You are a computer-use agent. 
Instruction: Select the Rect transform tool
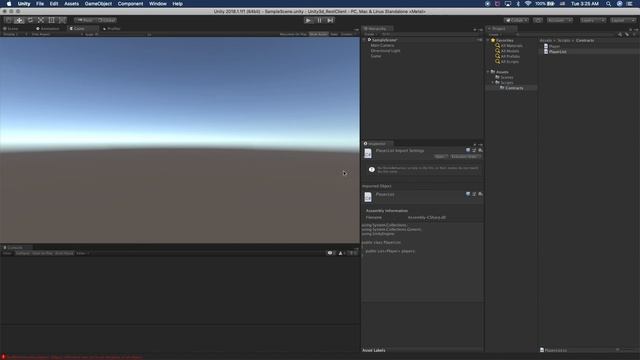51,20
